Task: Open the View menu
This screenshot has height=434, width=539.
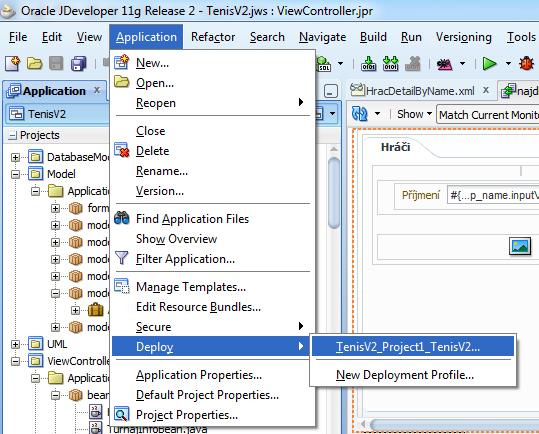Action: click(x=89, y=37)
